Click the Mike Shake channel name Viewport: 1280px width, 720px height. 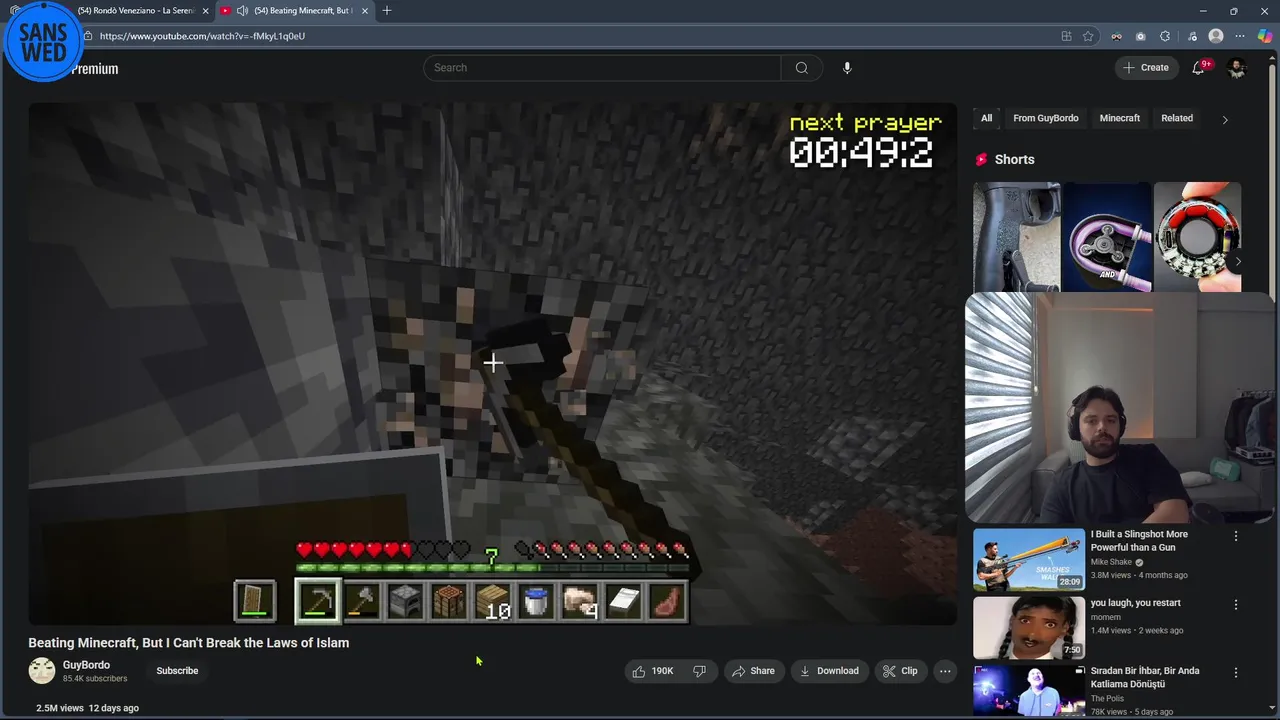click(1111, 562)
